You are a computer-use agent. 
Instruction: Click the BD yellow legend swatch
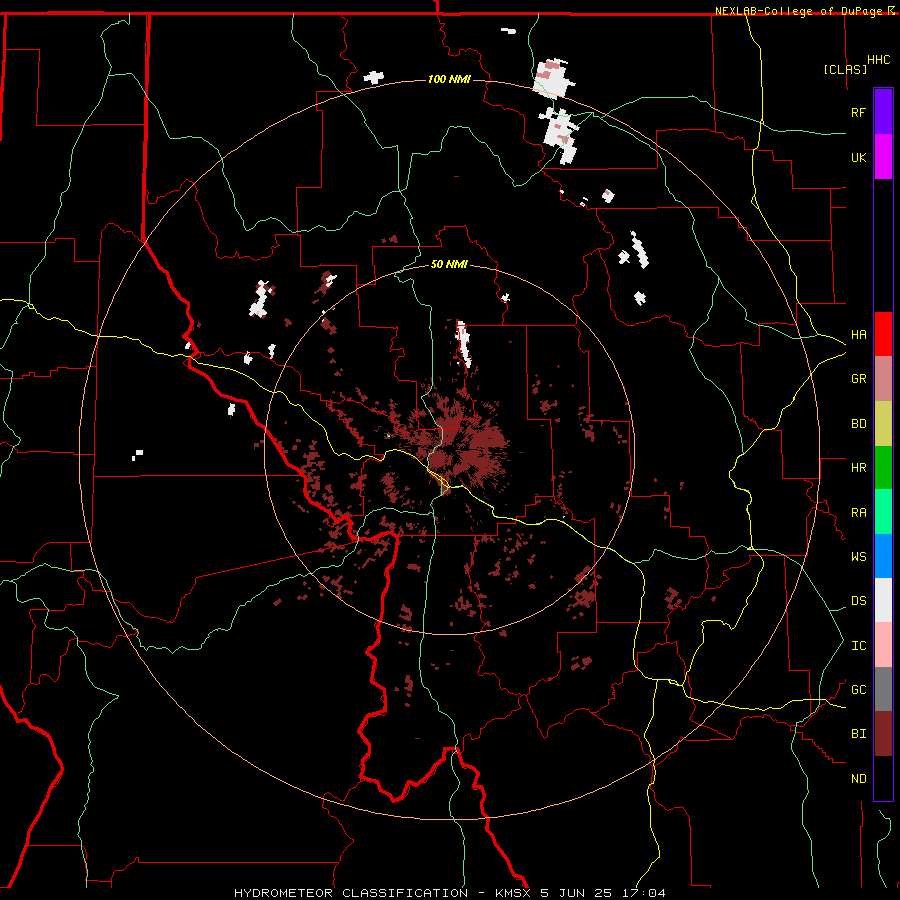[883, 424]
